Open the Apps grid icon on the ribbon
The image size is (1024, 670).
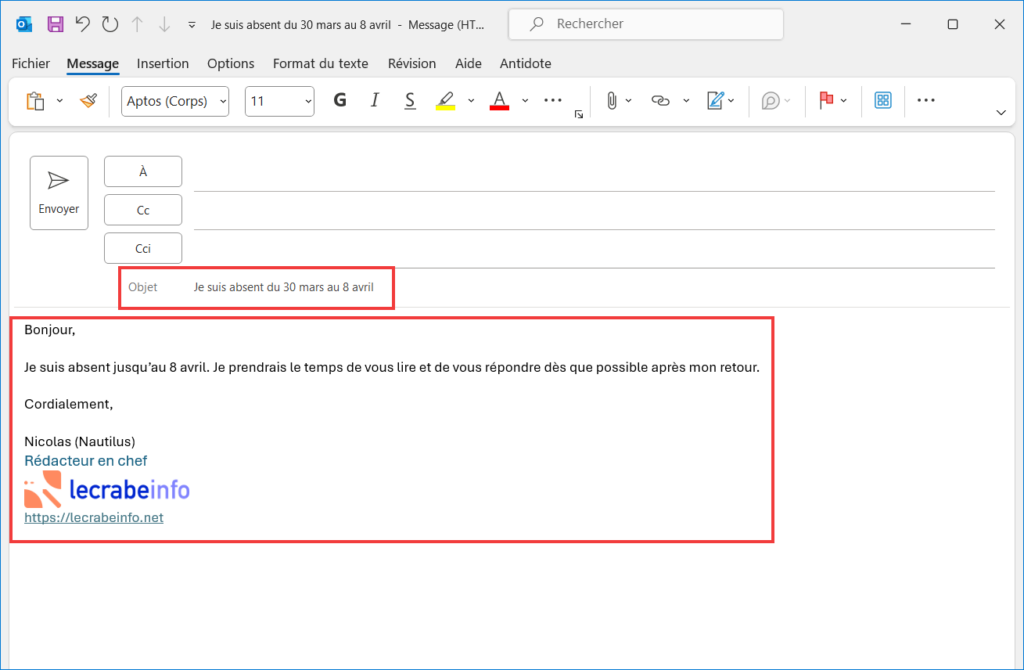pyautogui.click(x=882, y=100)
